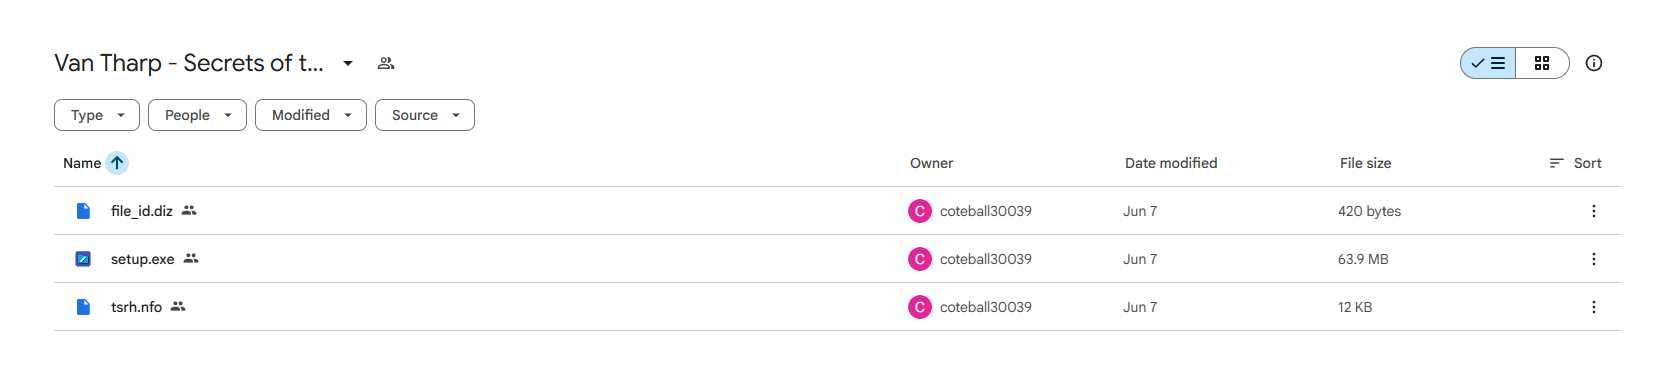Expand the folder title dropdown arrow
This screenshot has width=1680, height=368.
(348, 63)
